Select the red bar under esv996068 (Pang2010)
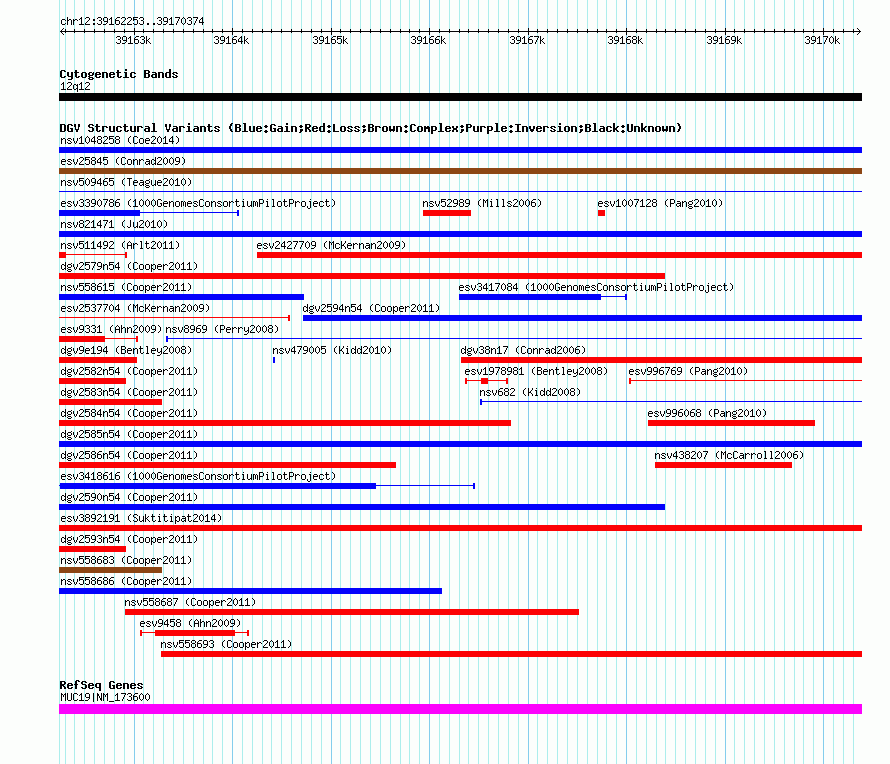The width and height of the screenshot is (890, 764). point(731,423)
